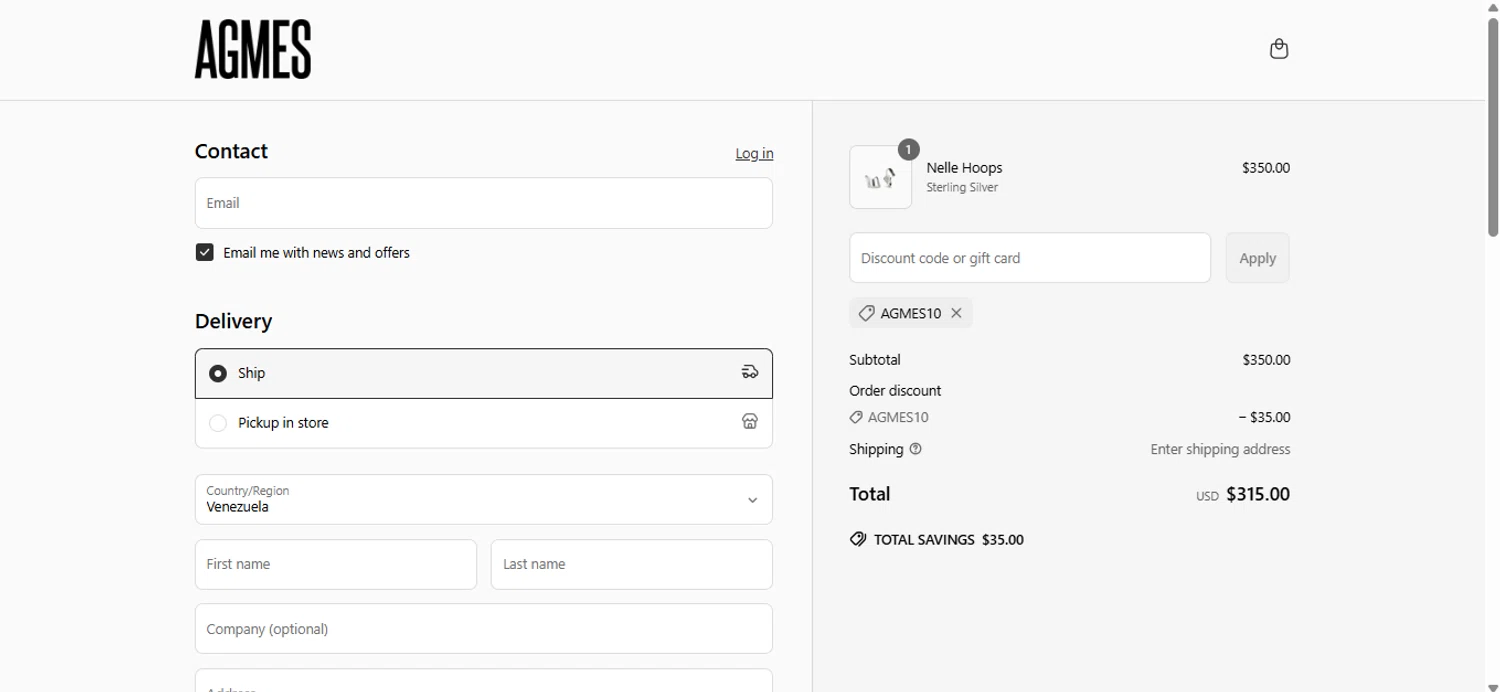The height and width of the screenshot is (692, 1500).
Task: Click the Country/Region chevron arrow
Action: (752, 500)
